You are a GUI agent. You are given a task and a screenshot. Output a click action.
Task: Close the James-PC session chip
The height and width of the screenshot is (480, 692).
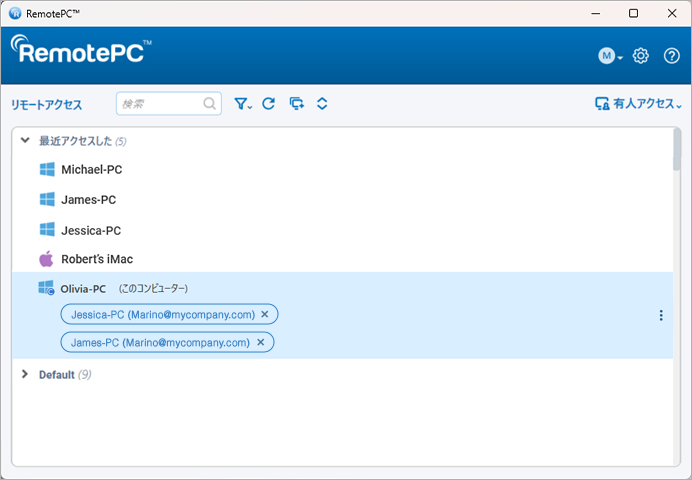click(261, 342)
